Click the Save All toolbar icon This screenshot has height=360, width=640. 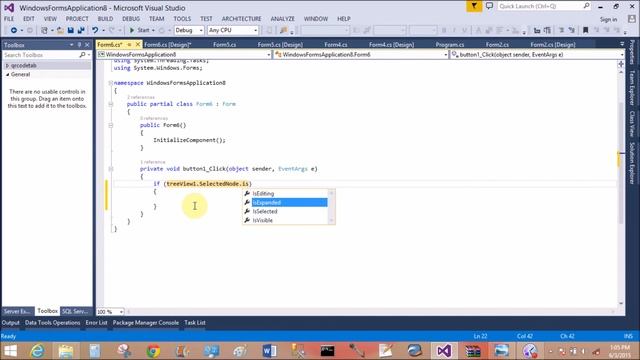pyautogui.click(x=81, y=30)
